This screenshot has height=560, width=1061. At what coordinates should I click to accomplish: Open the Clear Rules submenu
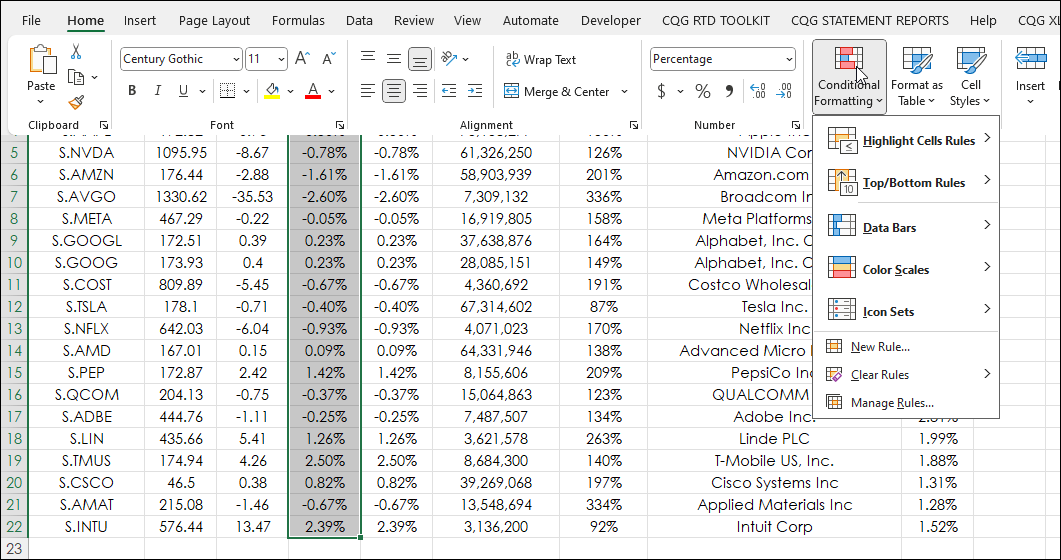pyautogui.click(x=906, y=374)
